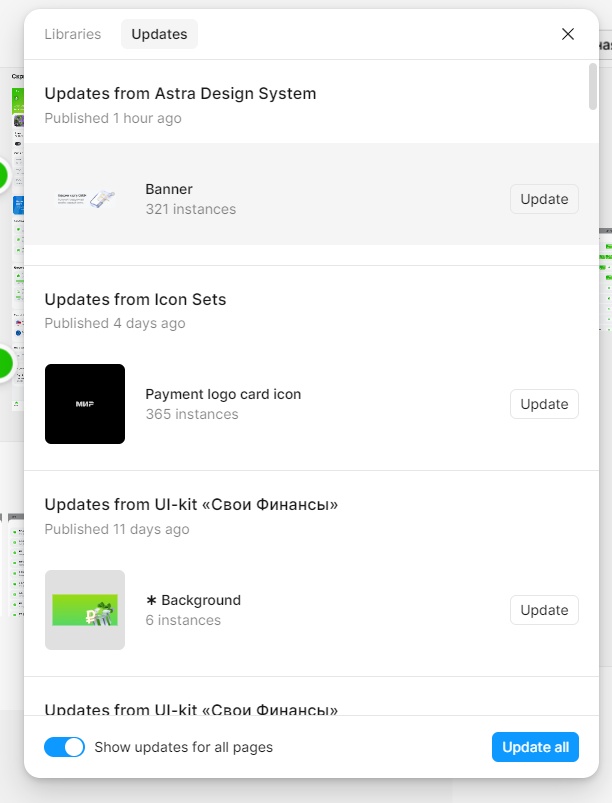612x803 pixels.
Task: Click the '6 instances' text
Action: point(183,620)
